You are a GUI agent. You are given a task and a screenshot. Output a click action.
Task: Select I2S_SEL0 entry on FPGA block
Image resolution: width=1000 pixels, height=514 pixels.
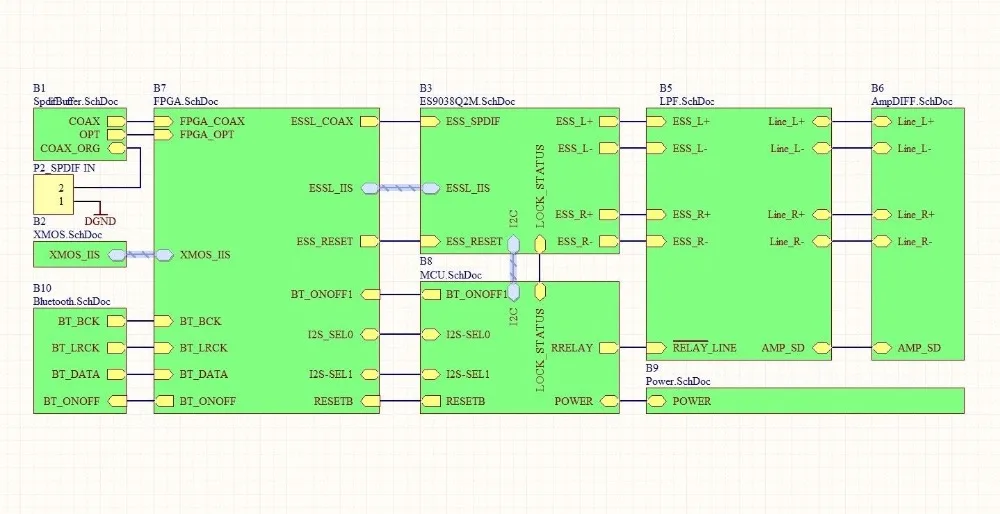(370, 334)
